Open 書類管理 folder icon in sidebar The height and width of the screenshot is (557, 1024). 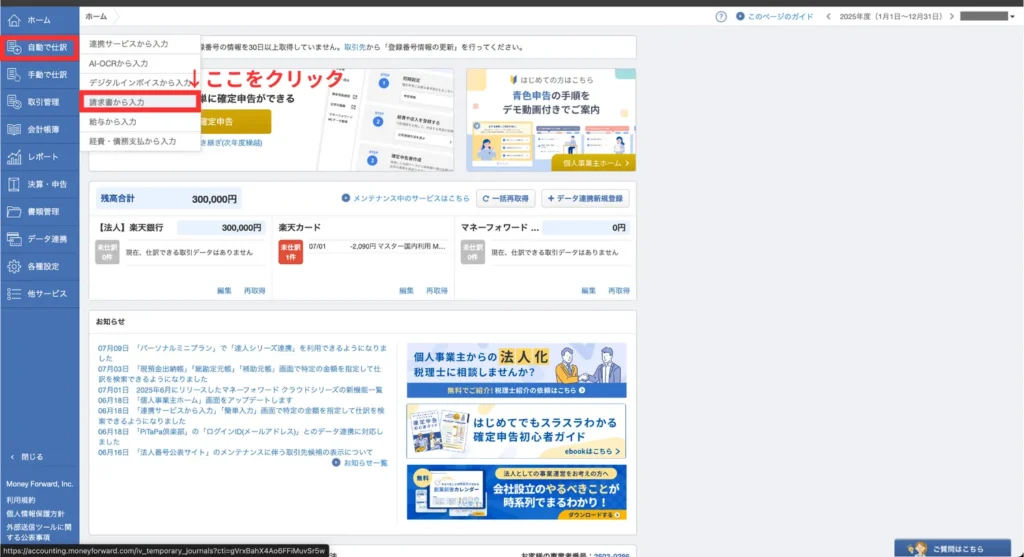click(14, 212)
